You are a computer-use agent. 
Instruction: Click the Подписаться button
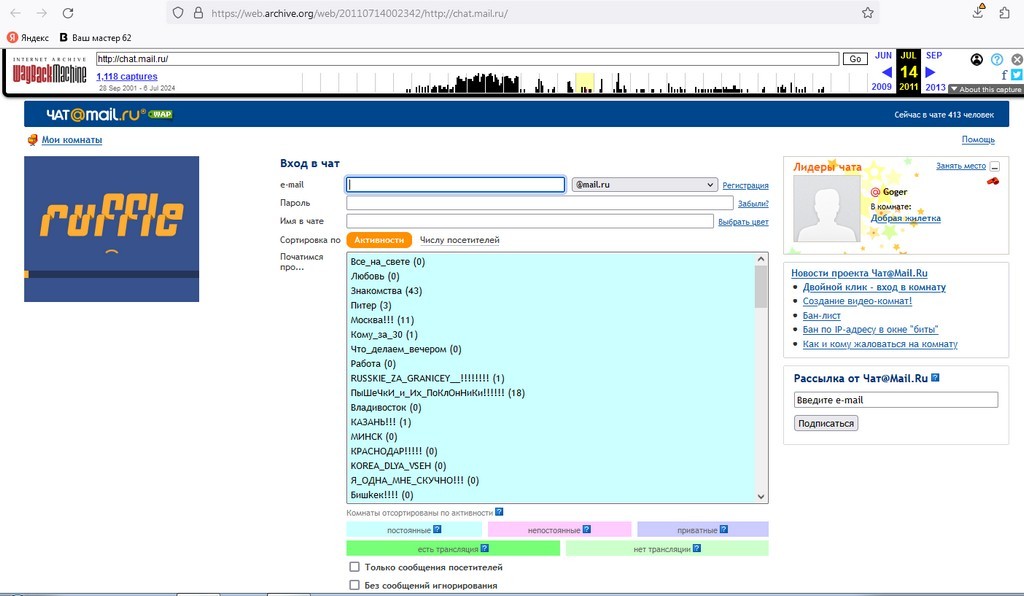[826, 423]
